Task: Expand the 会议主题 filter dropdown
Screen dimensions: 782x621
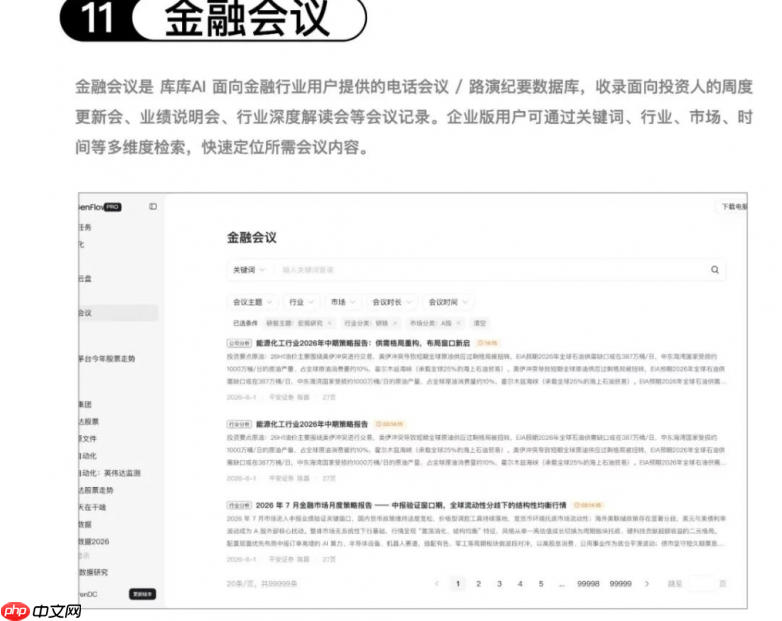Action: [x=252, y=302]
